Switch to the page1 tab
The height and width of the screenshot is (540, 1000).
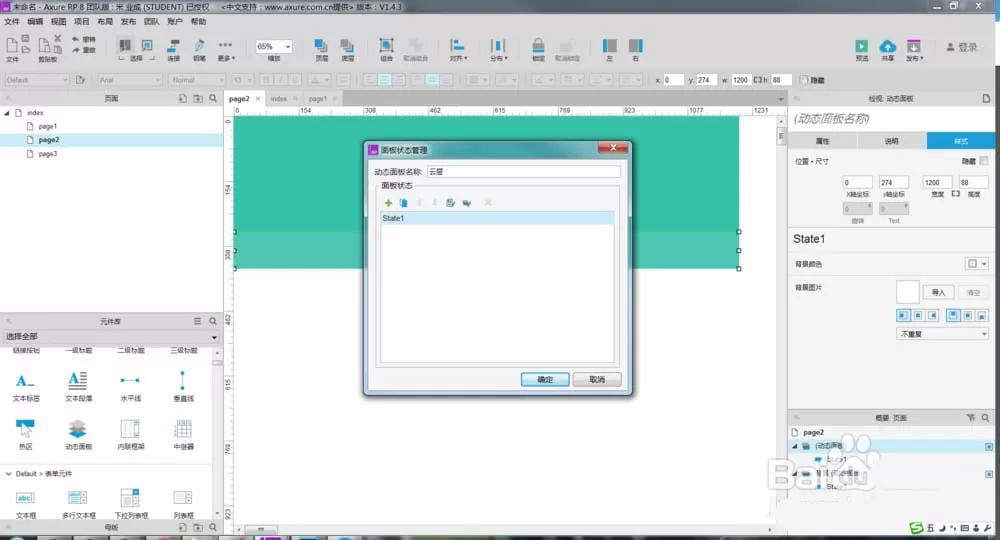(318, 98)
